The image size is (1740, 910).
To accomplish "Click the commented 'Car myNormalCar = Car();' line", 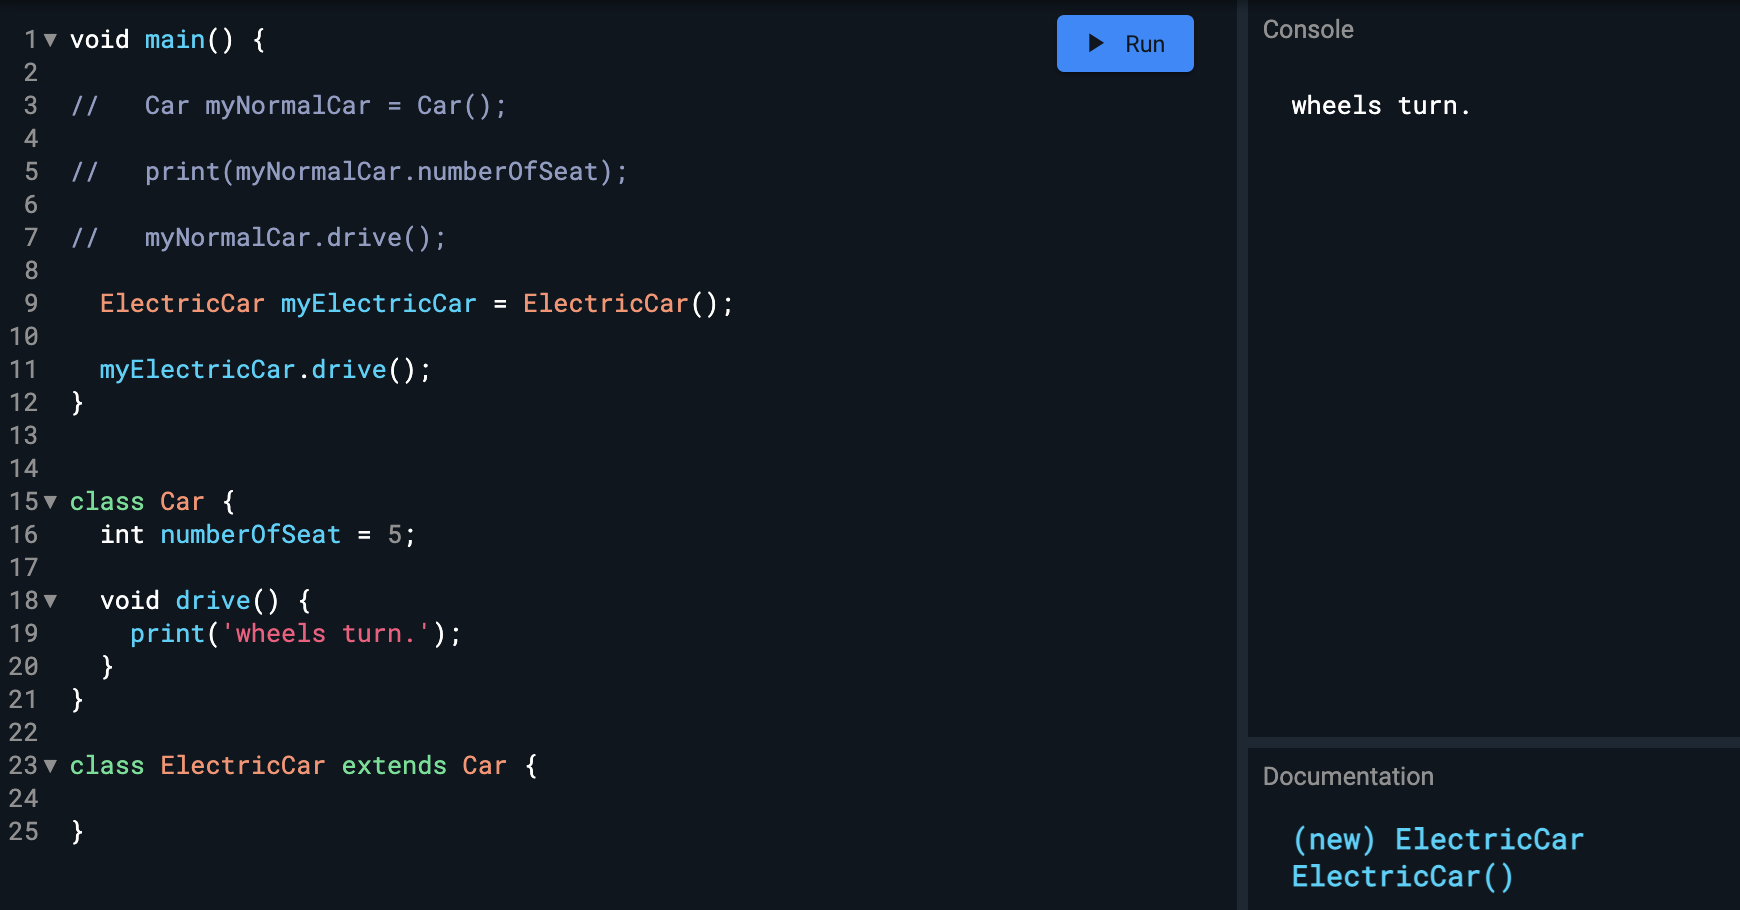I will [289, 106].
